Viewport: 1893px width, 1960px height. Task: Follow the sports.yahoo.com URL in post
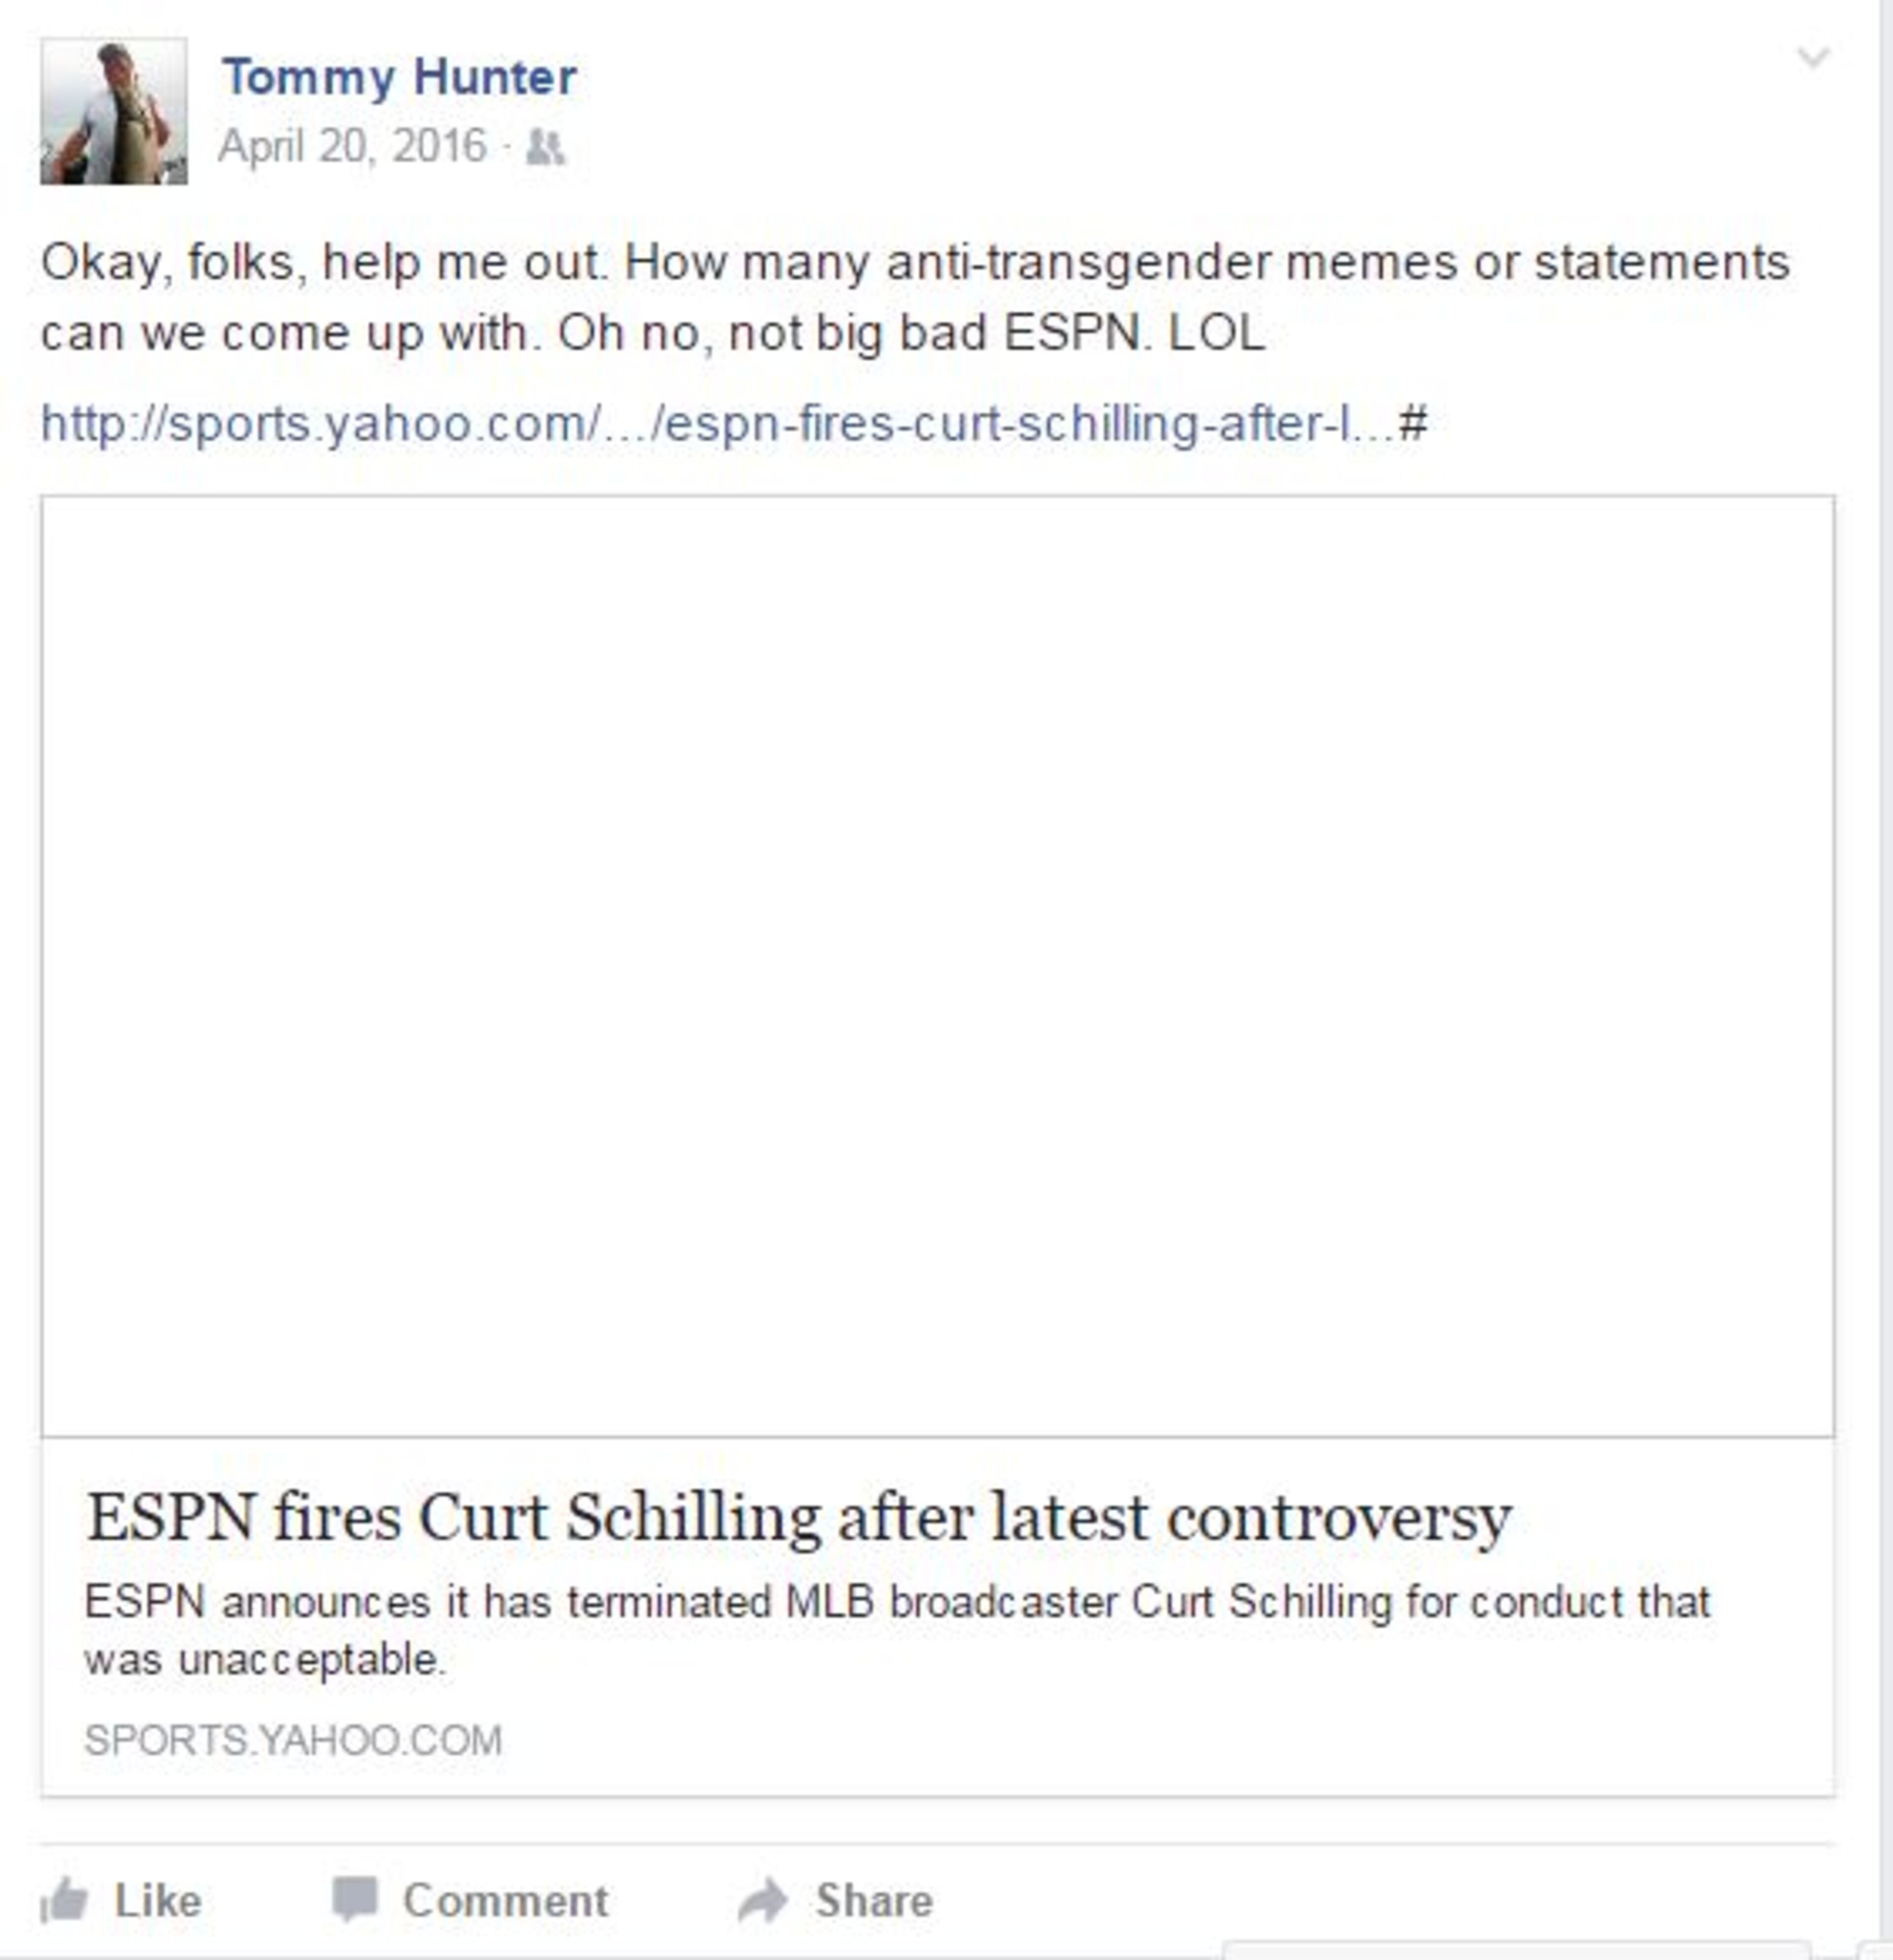733,423
